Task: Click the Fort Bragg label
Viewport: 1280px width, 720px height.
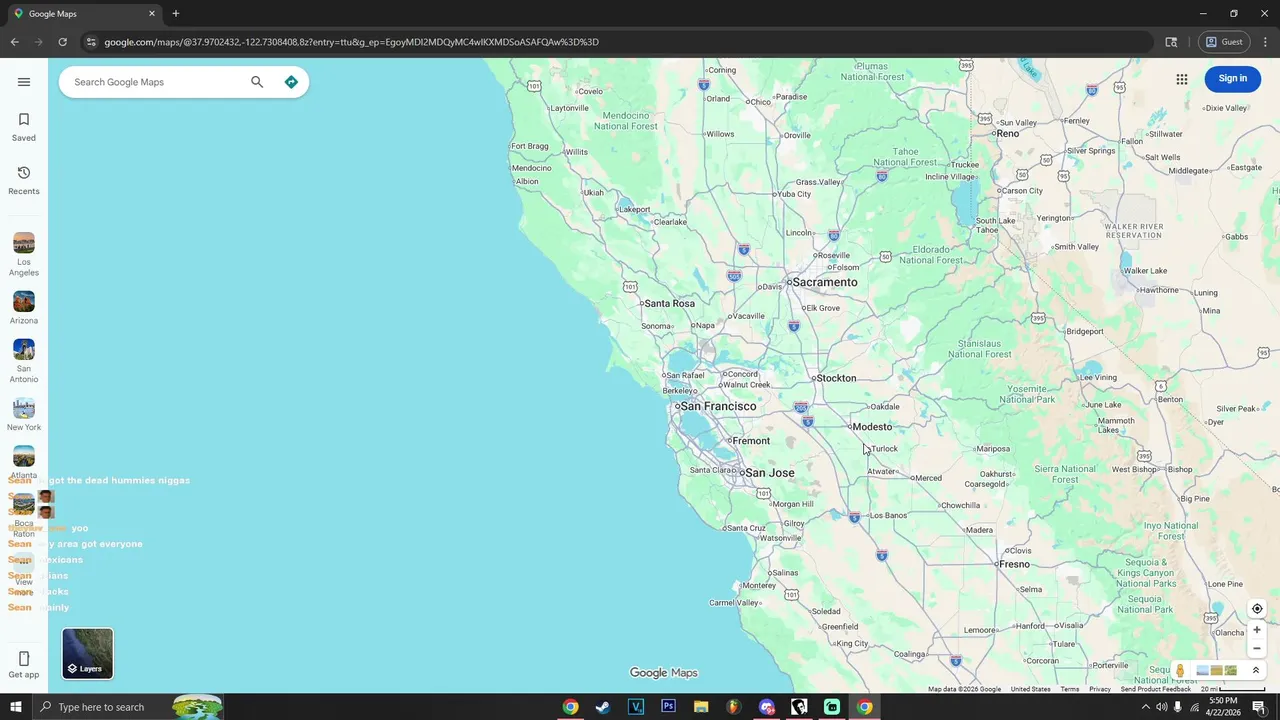Action: (529, 146)
